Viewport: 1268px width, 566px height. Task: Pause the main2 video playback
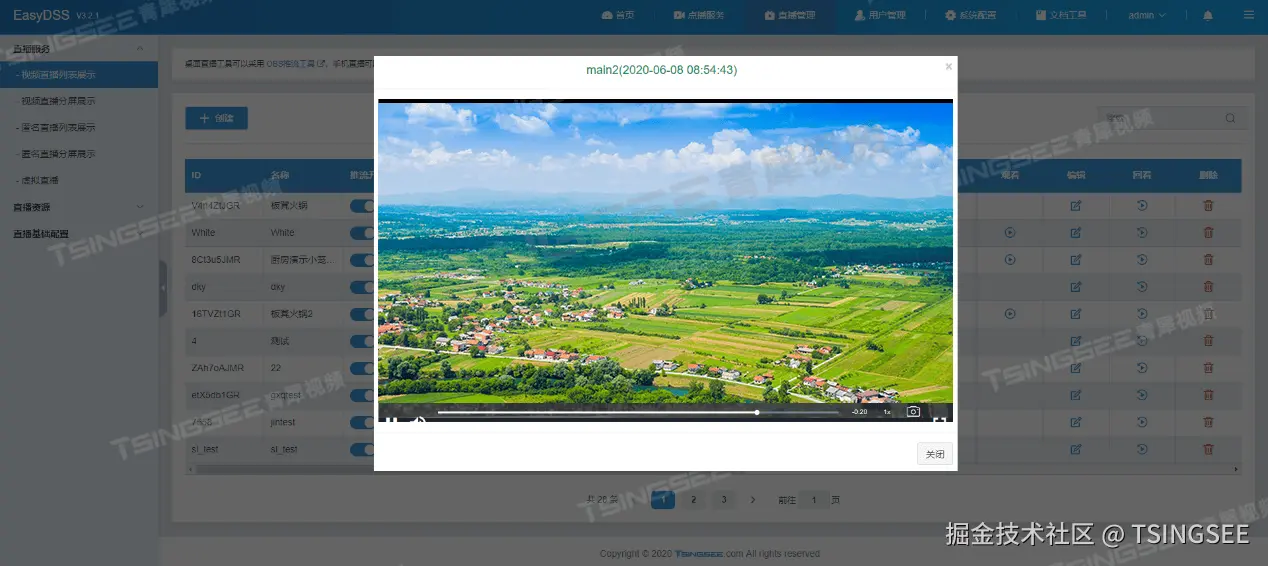[x=391, y=420]
